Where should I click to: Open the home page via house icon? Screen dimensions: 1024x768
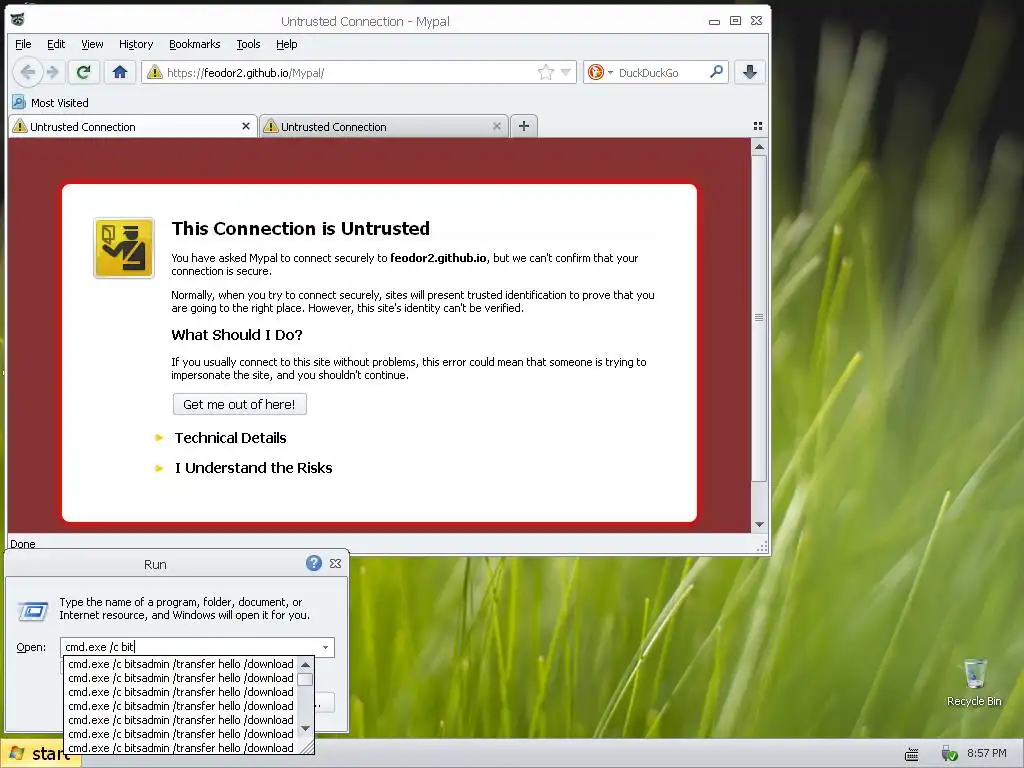(x=120, y=72)
